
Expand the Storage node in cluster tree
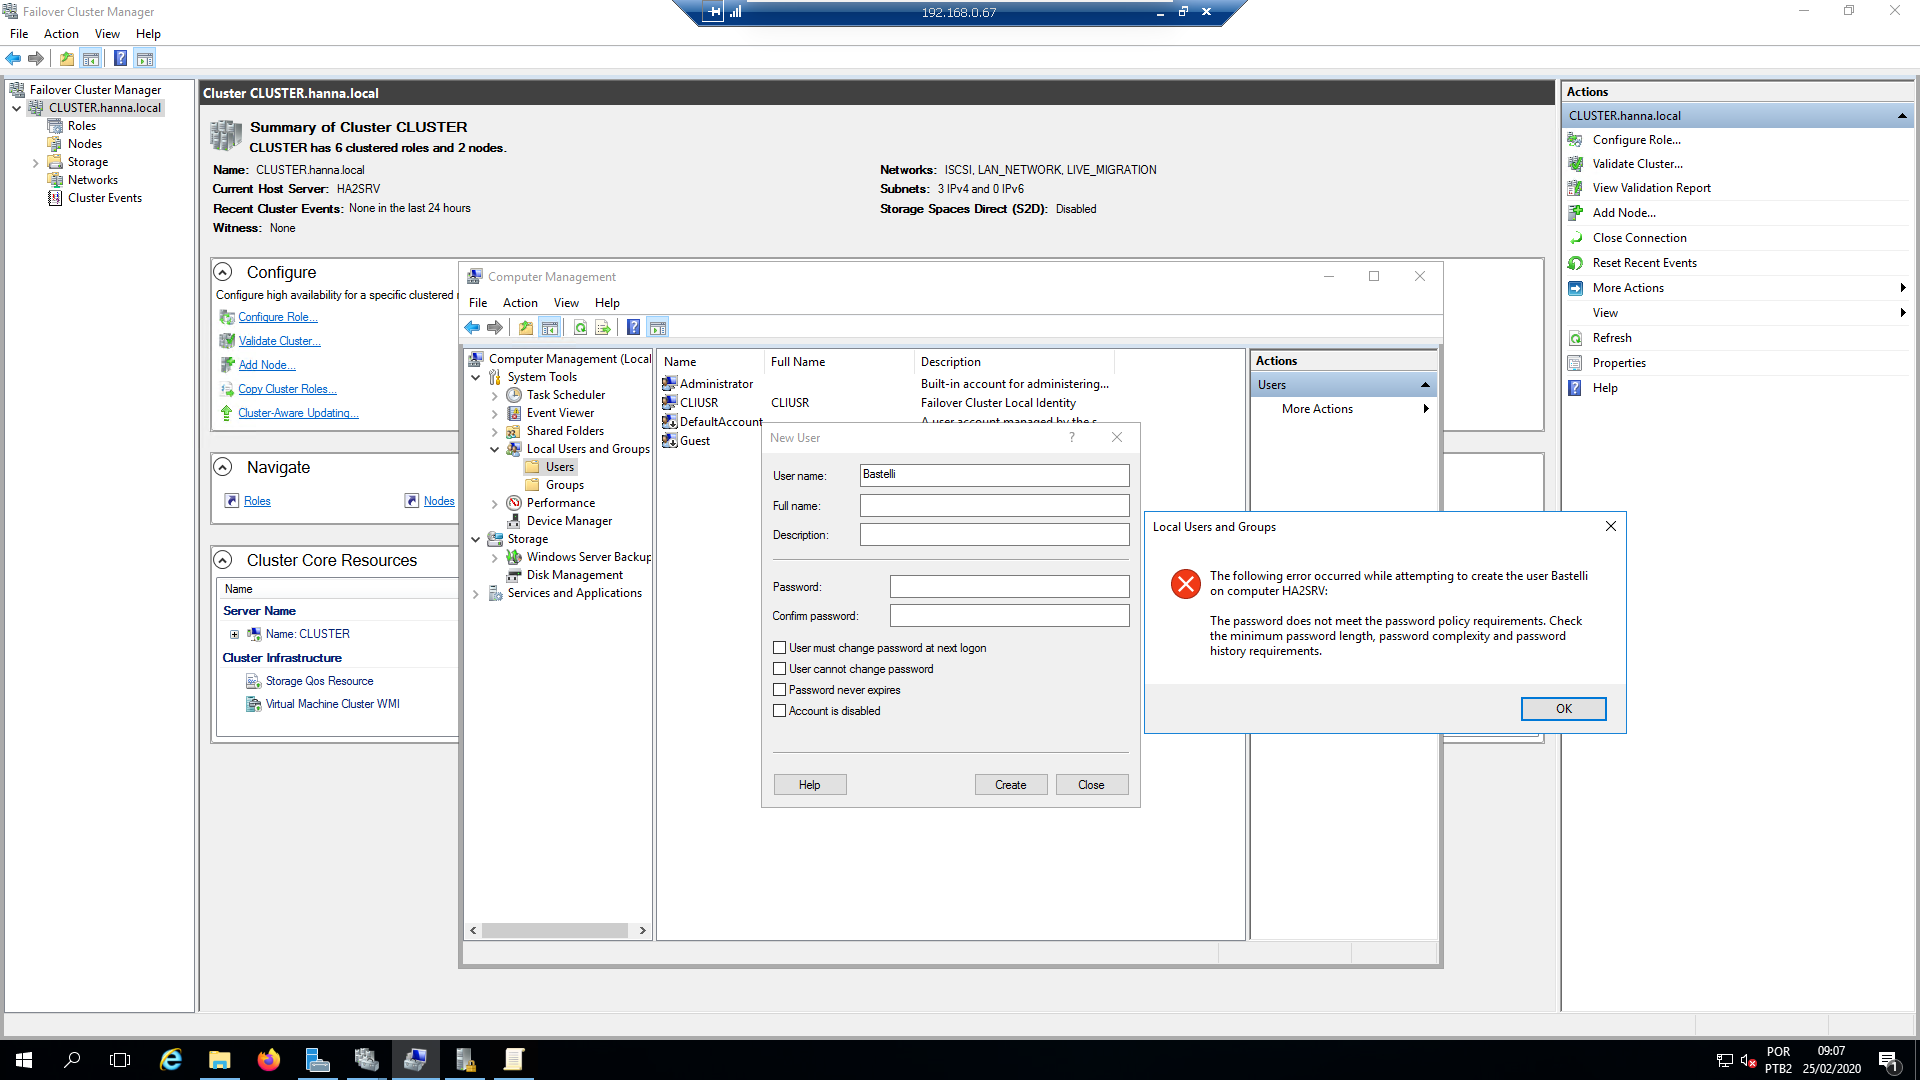[x=36, y=162]
